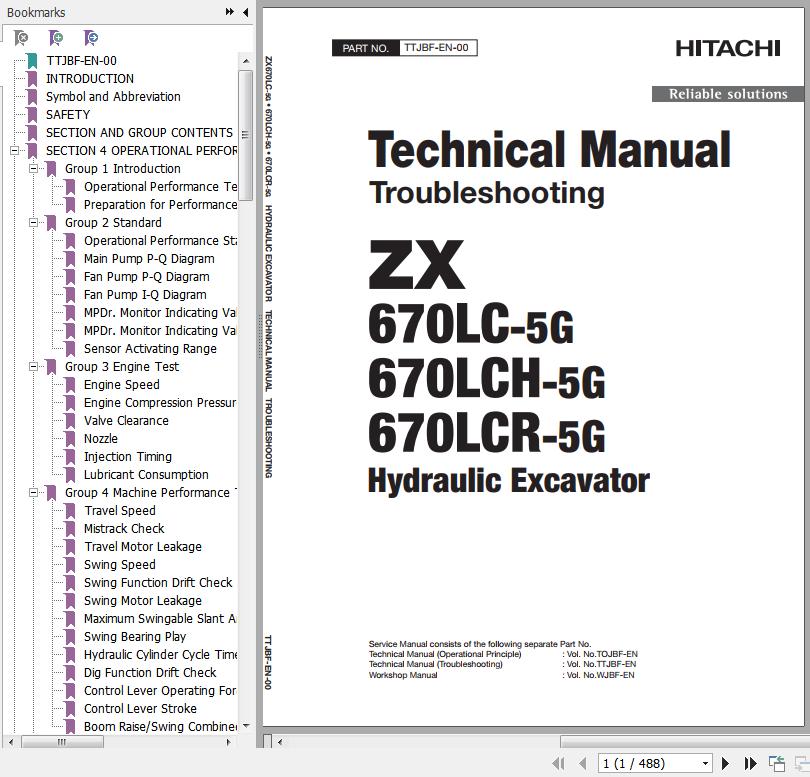
Task: Open Preparation for Performance bookmark
Action: [x=160, y=205]
